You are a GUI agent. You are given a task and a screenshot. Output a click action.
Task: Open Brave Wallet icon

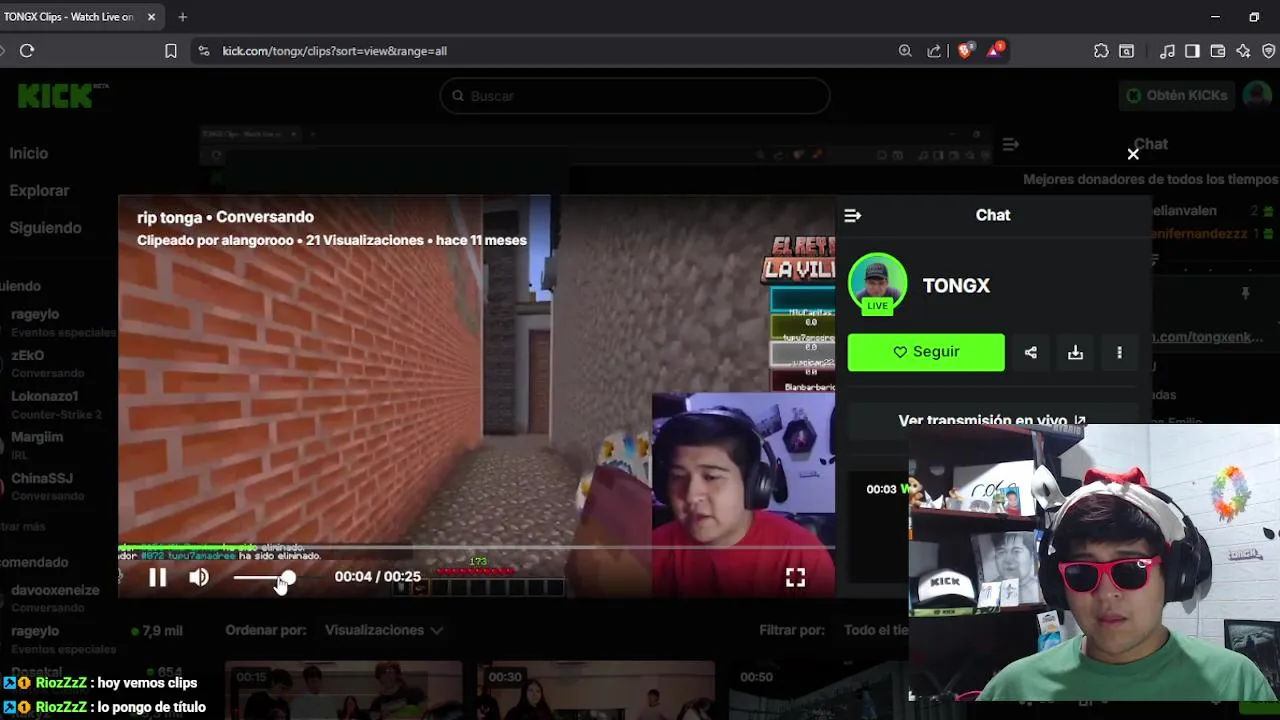pos(1218,51)
